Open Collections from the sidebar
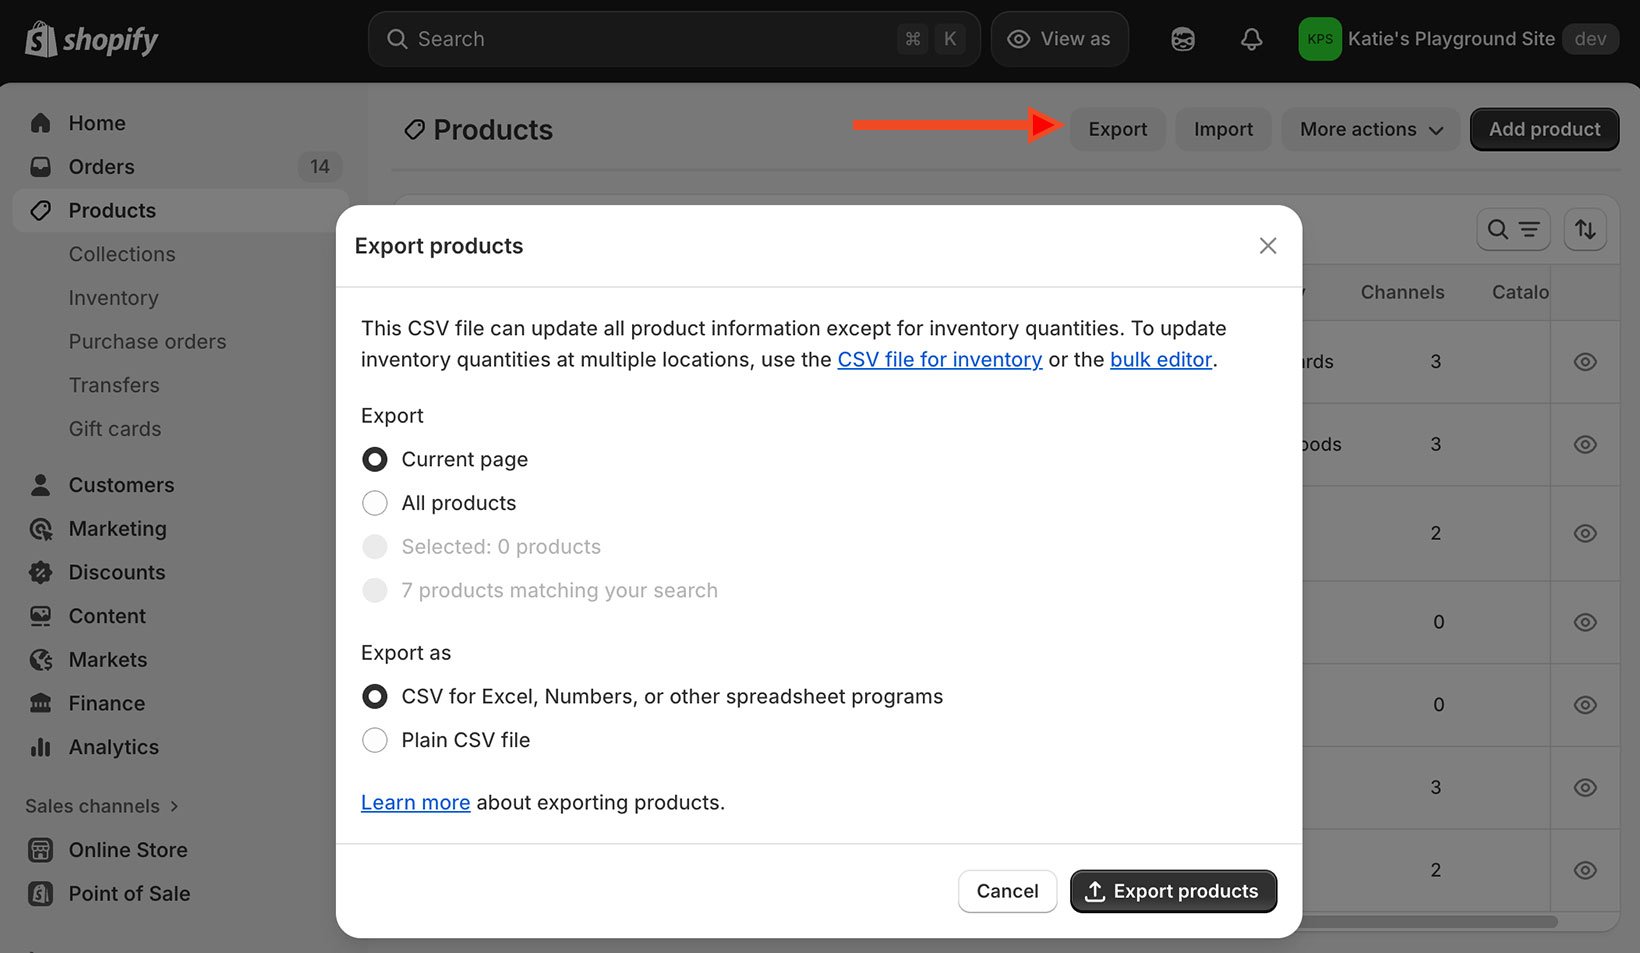 pos(121,254)
